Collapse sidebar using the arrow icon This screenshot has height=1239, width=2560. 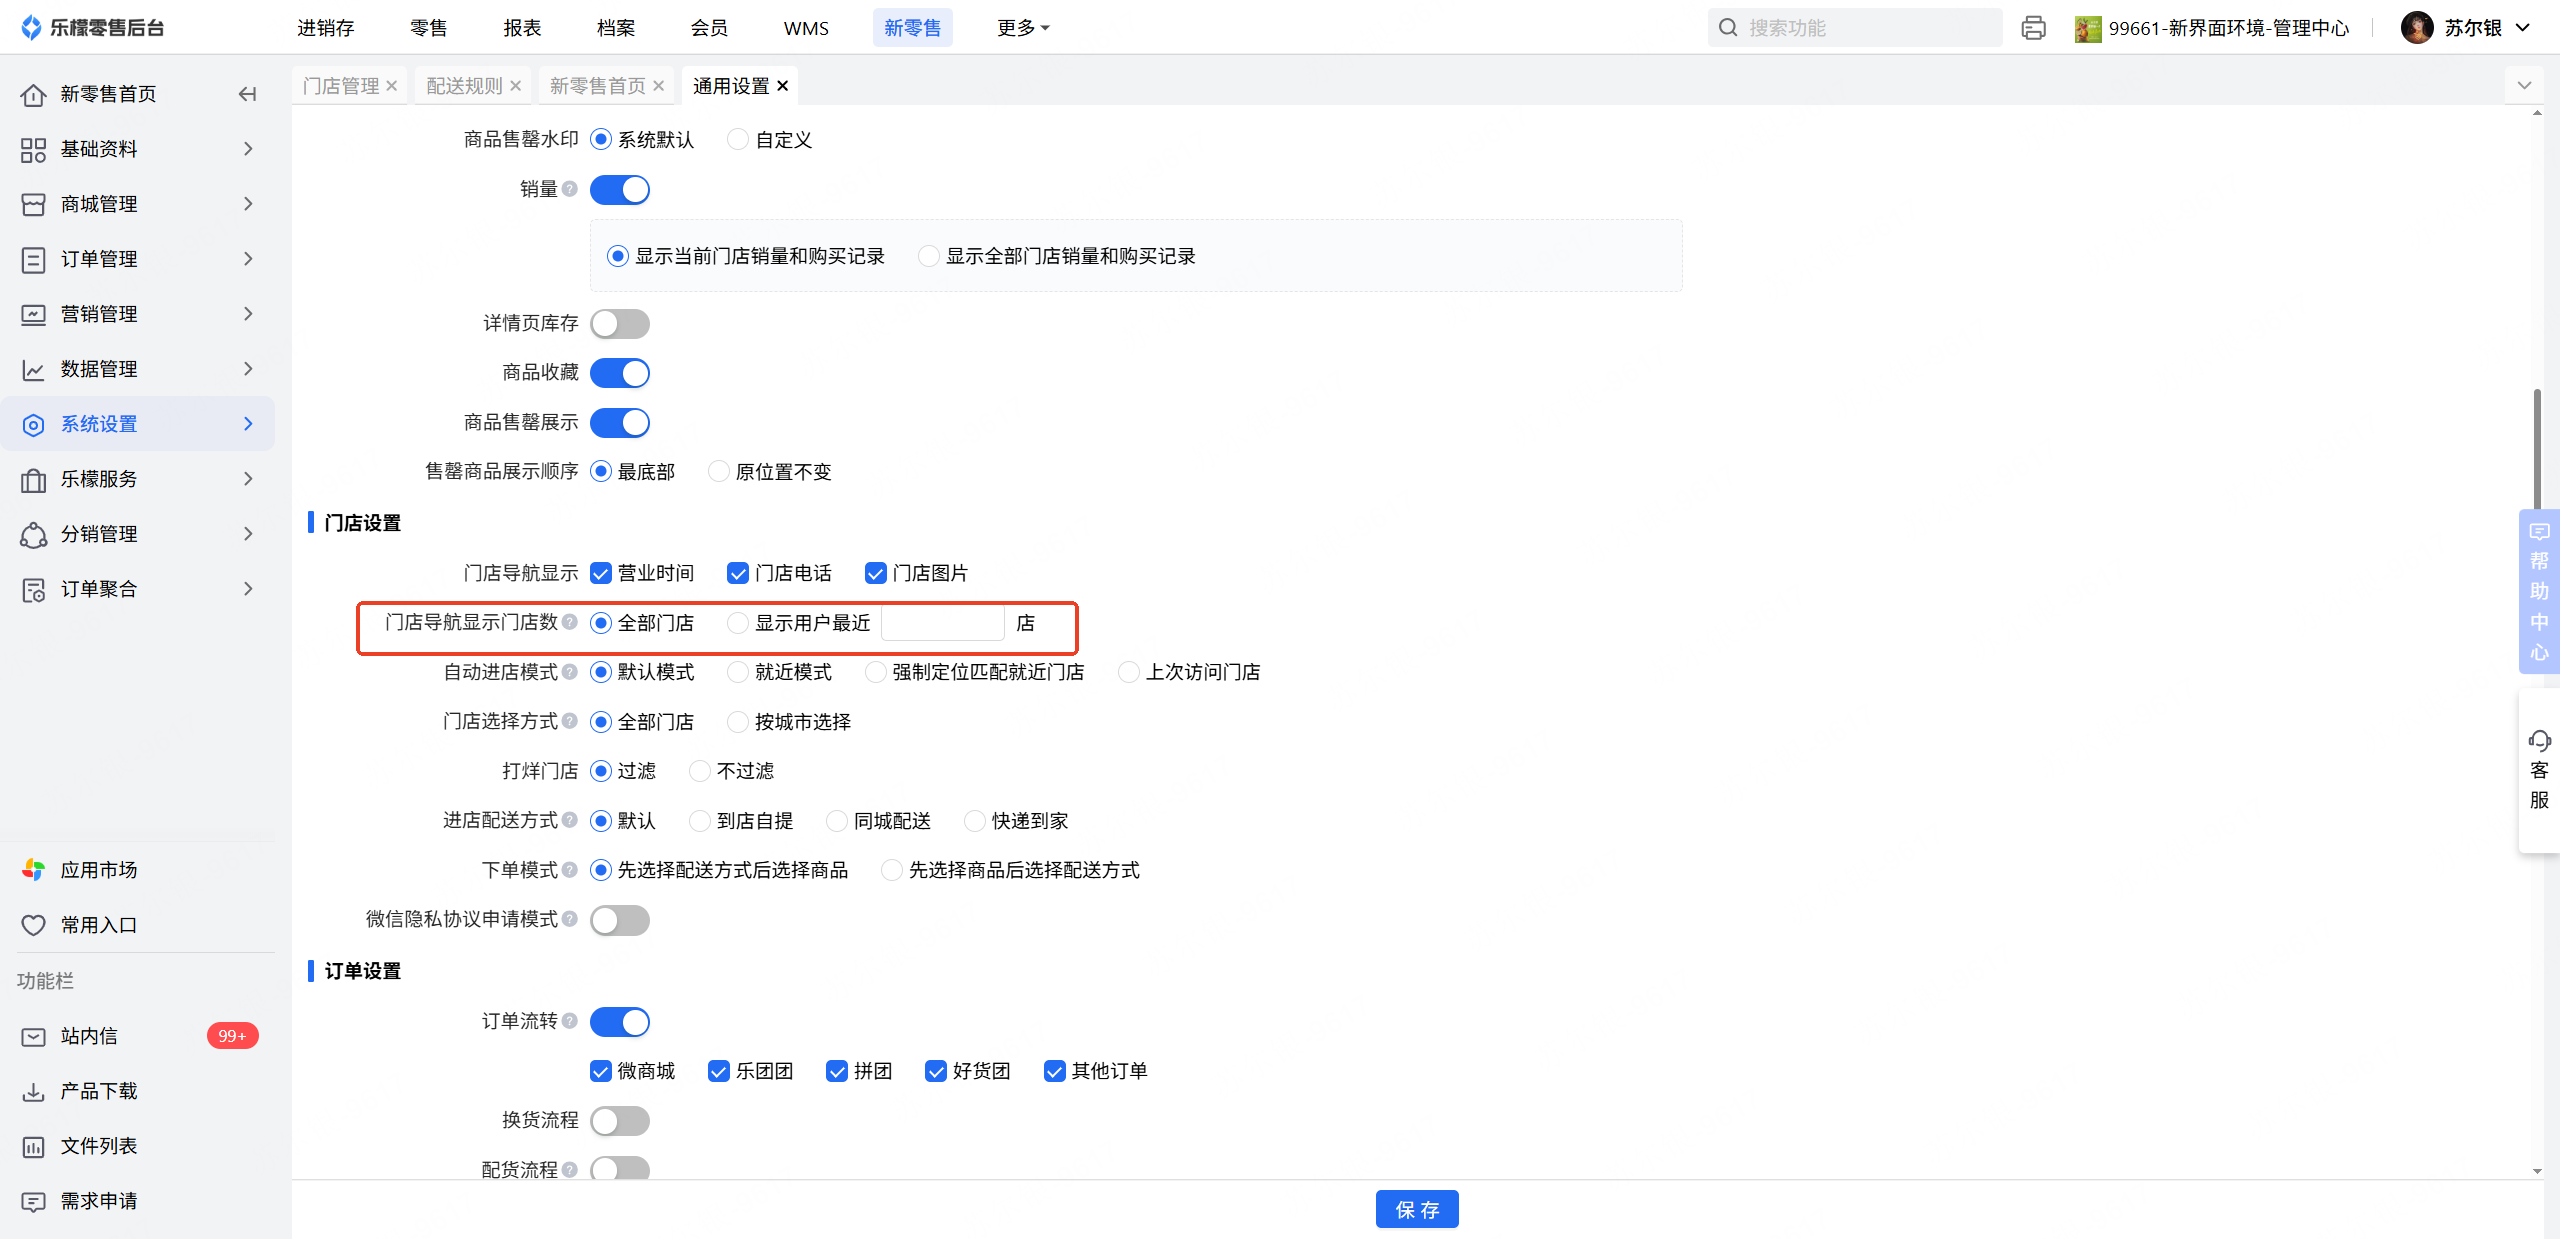[x=247, y=94]
